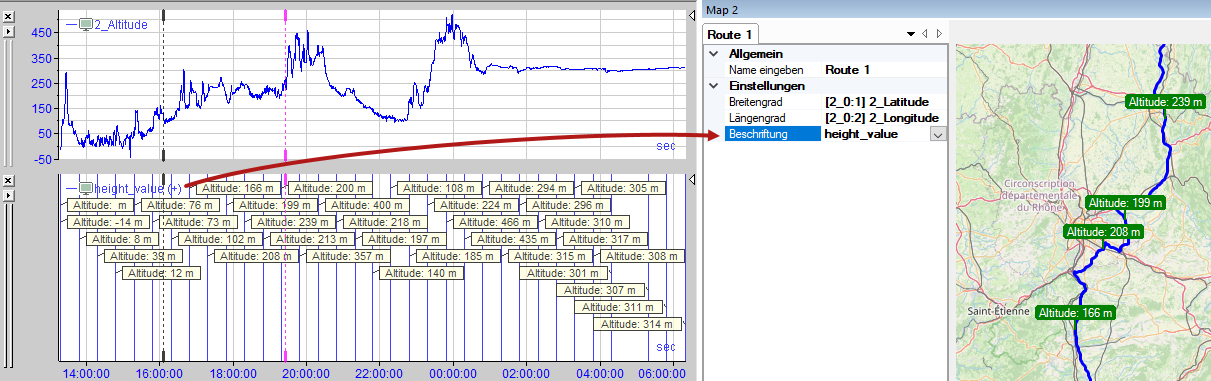1211x381 pixels.
Task: Click the Altitude: 166 m label on the map
Action: pyautogui.click(x=1075, y=313)
